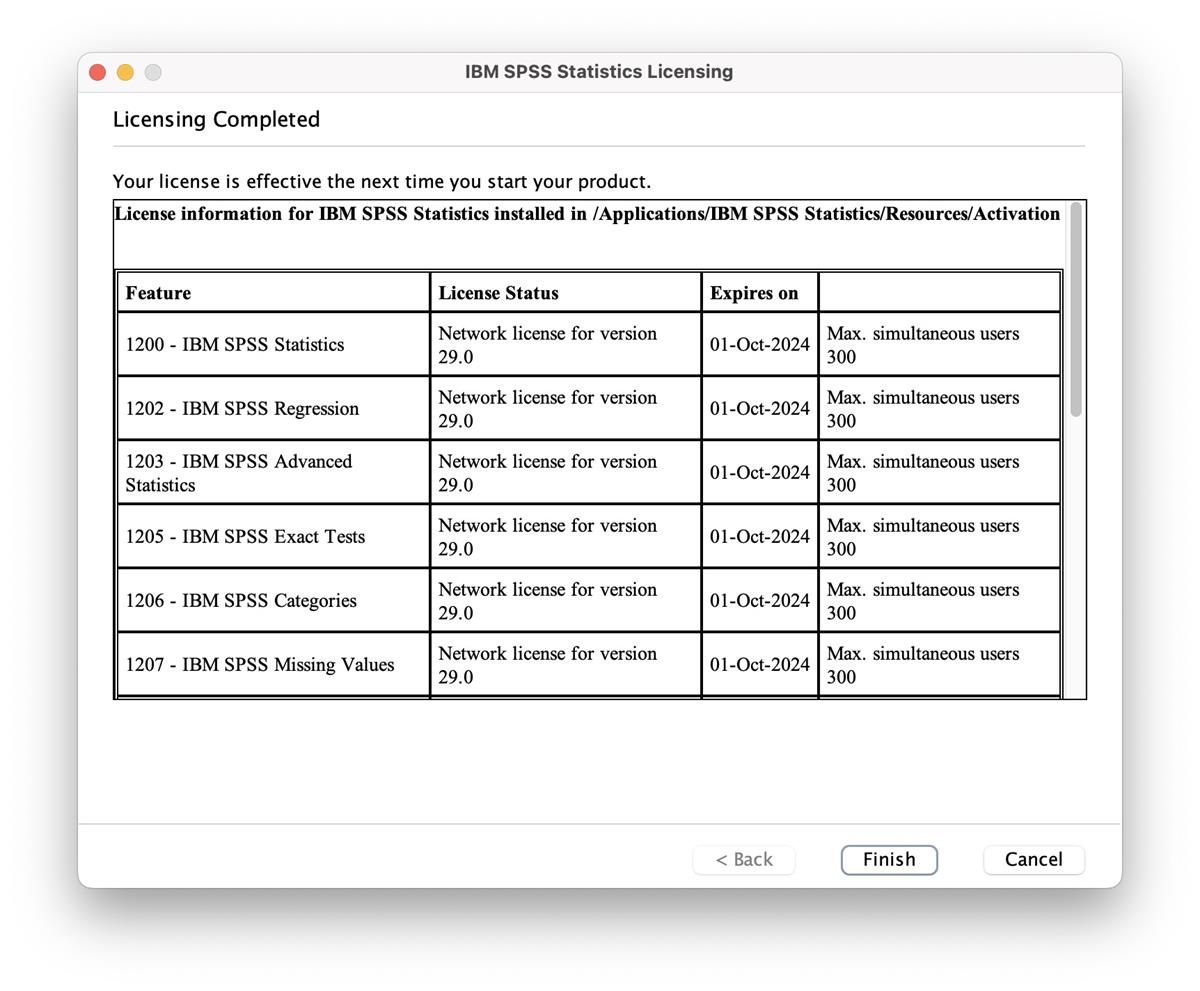
Task: Click 'Max. simultaneous users 300' in 1200 row
Action: pyautogui.click(x=939, y=344)
